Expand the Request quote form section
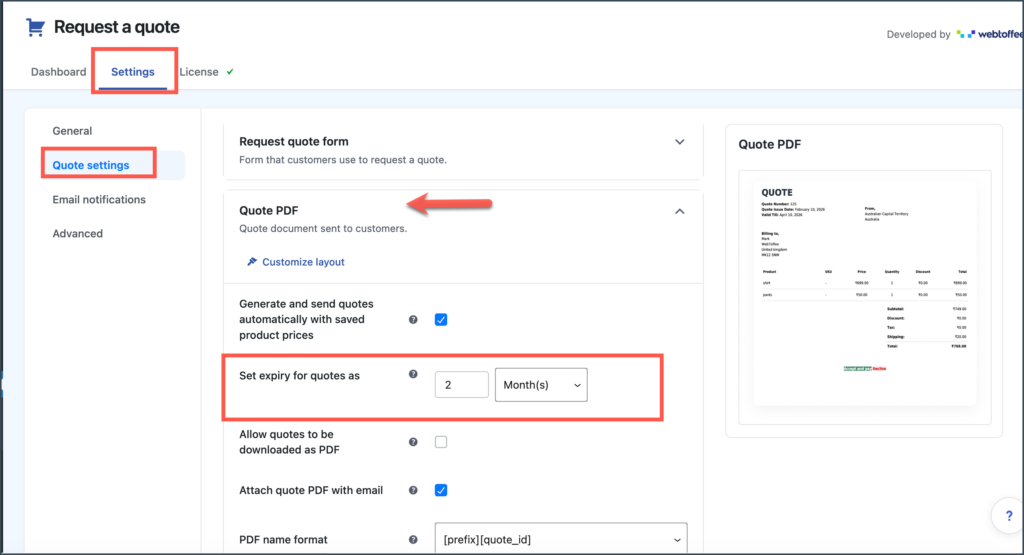 point(680,142)
